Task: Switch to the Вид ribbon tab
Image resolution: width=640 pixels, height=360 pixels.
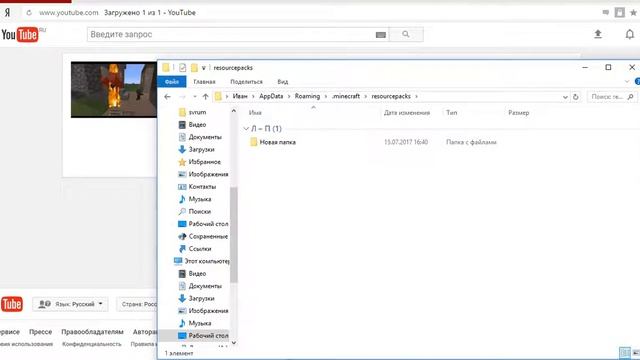Action: click(x=282, y=82)
